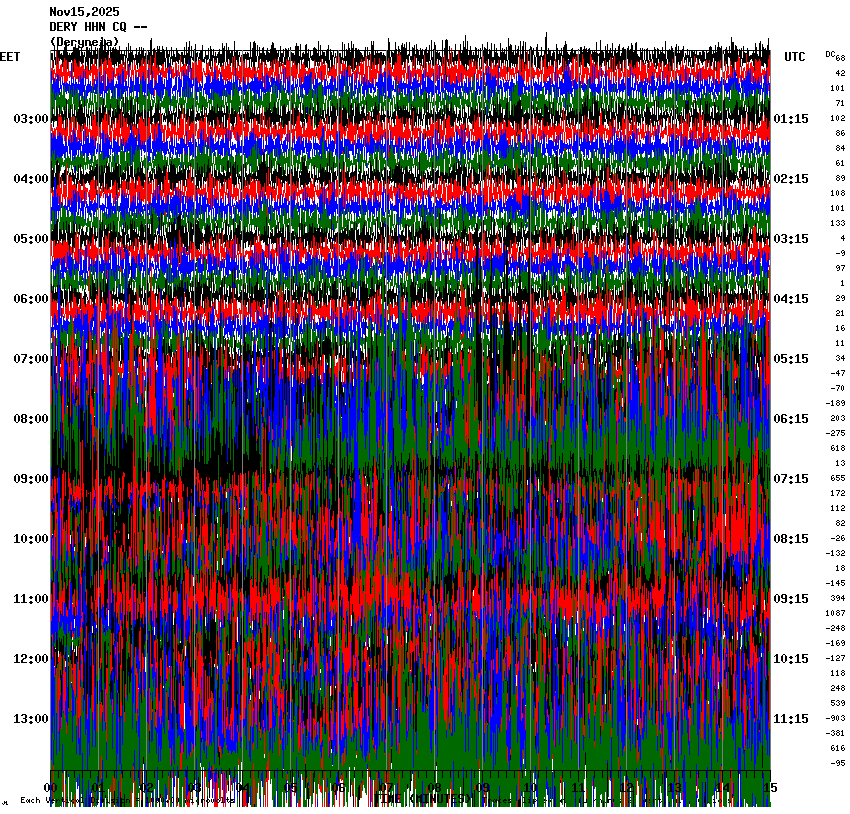Click the UTC timezone label
Viewport: 850px width, 814px height.
tap(794, 57)
